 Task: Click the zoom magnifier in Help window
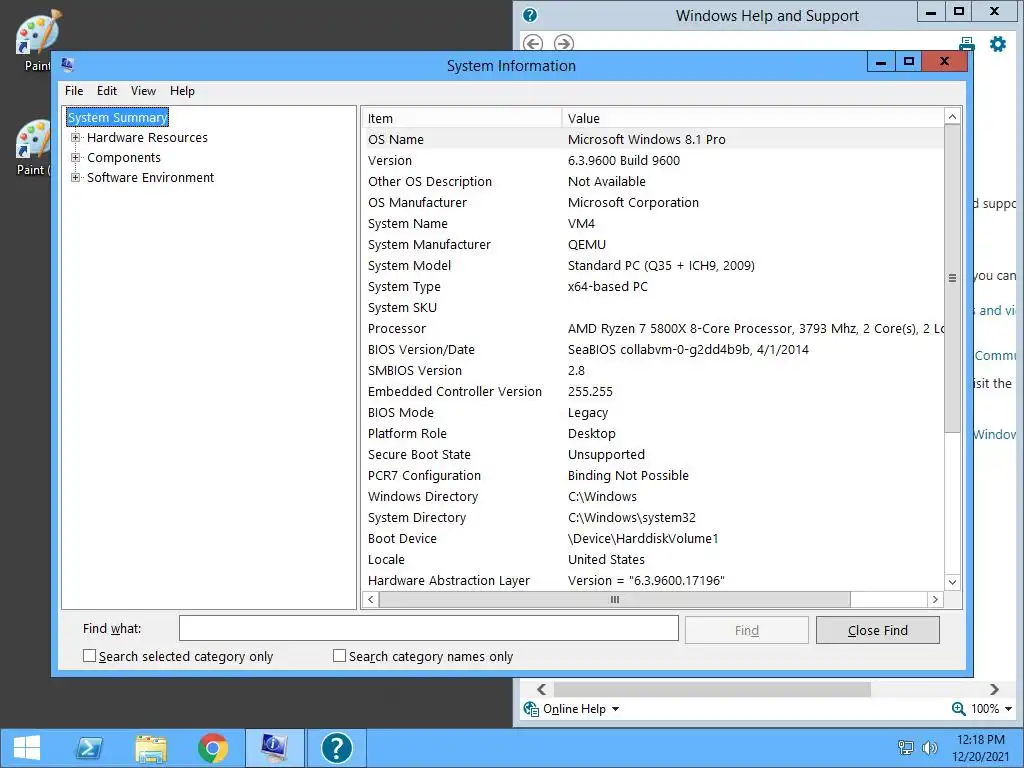tap(958, 709)
